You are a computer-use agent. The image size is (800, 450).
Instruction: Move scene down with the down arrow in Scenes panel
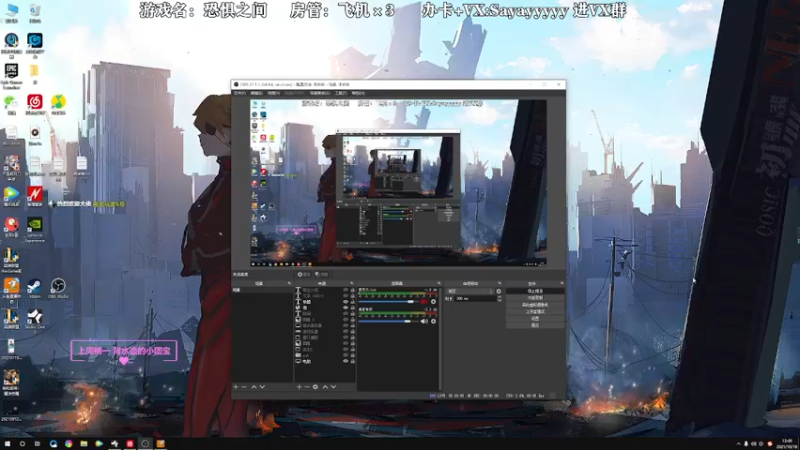pyautogui.click(x=262, y=387)
